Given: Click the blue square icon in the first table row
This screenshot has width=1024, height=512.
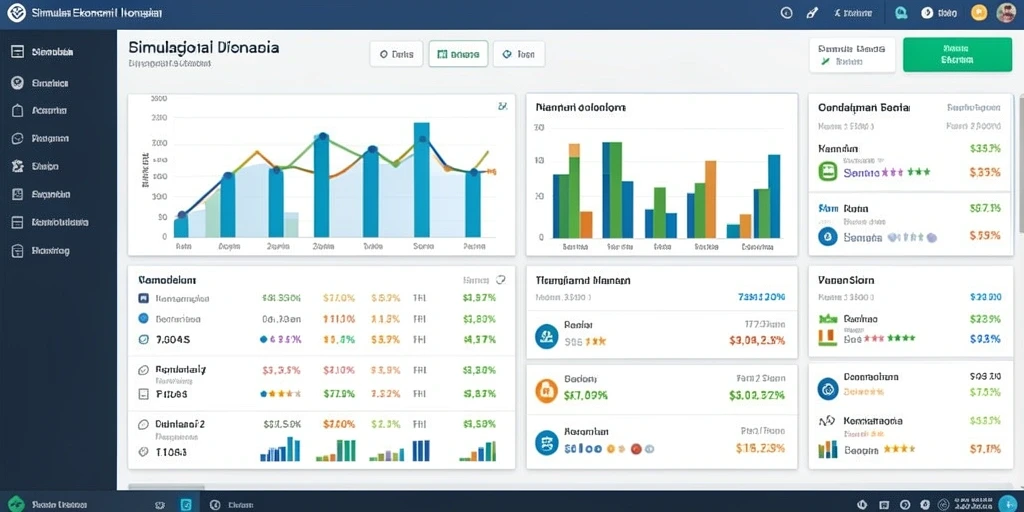Looking at the screenshot, I should 144,298.
